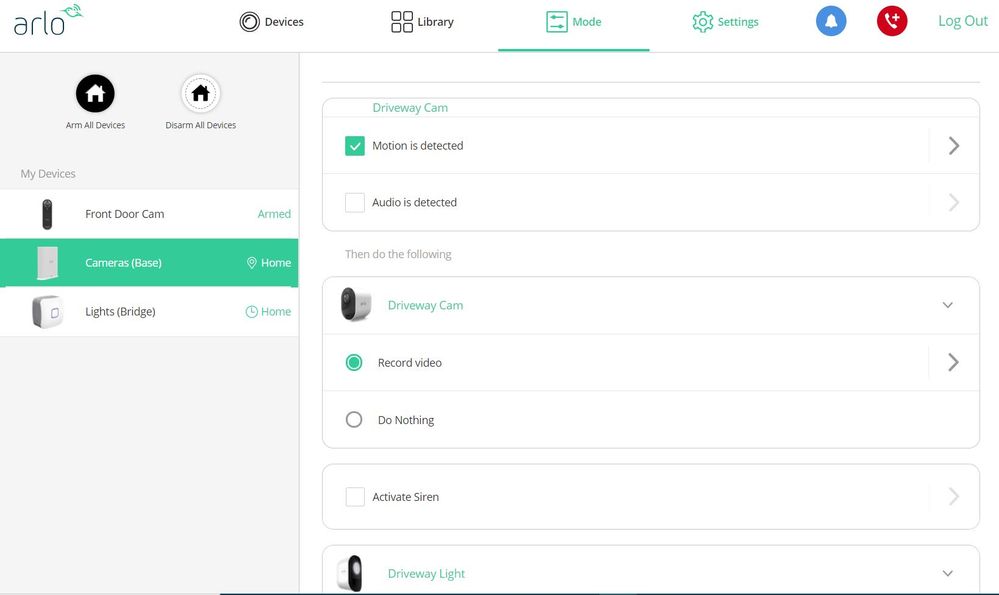Click the Do Nothing label
Viewport: 999px width, 595px height.
[406, 420]
